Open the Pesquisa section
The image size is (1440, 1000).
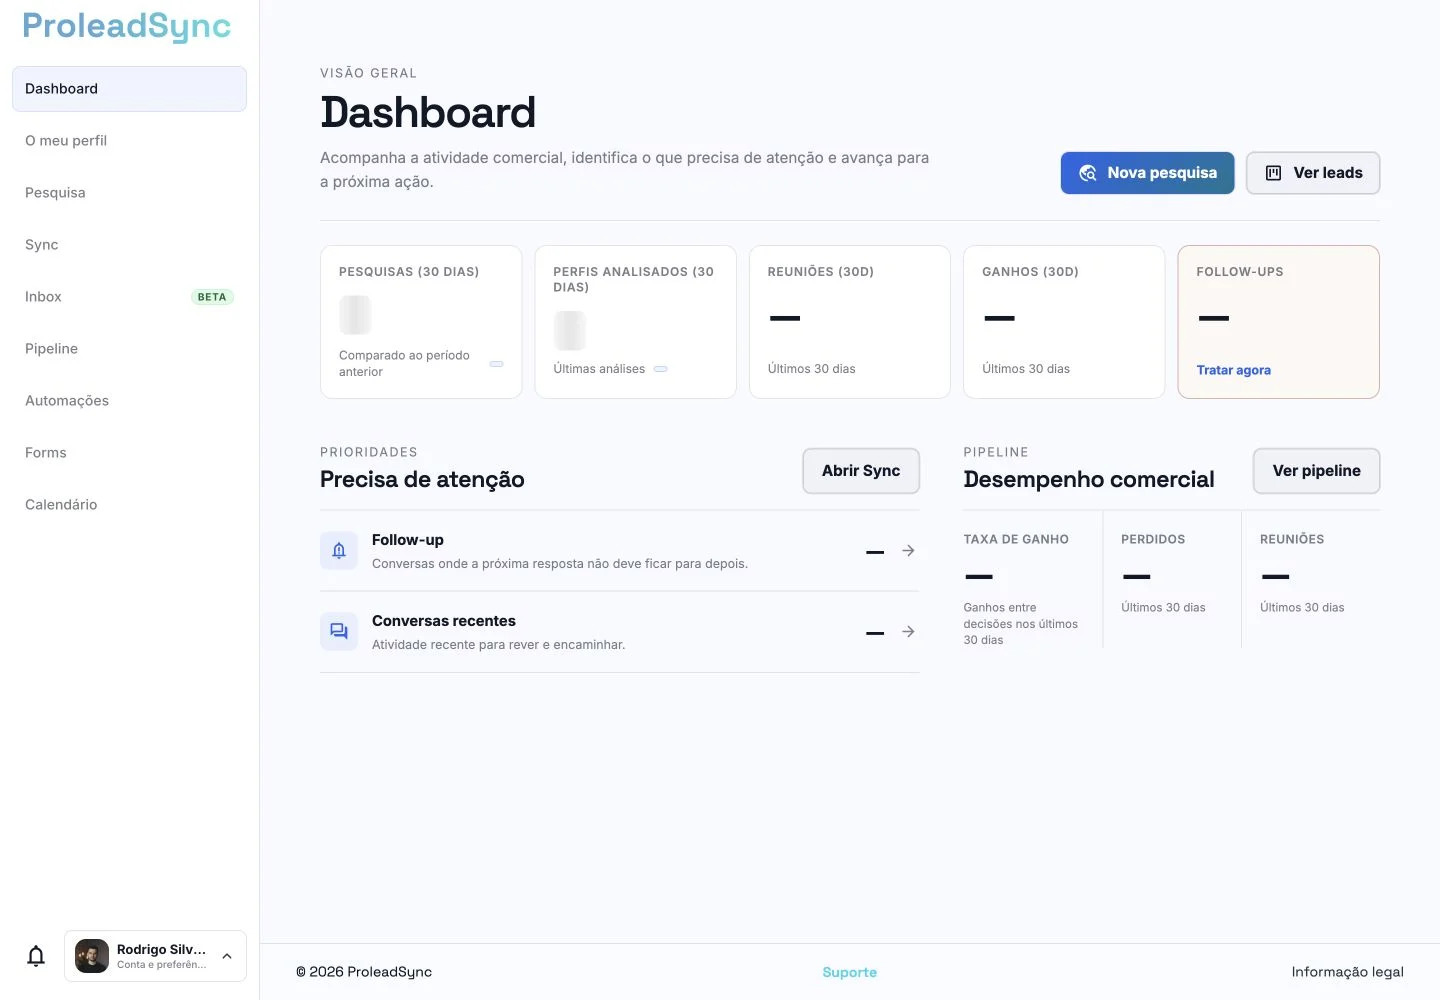[129, 193]
